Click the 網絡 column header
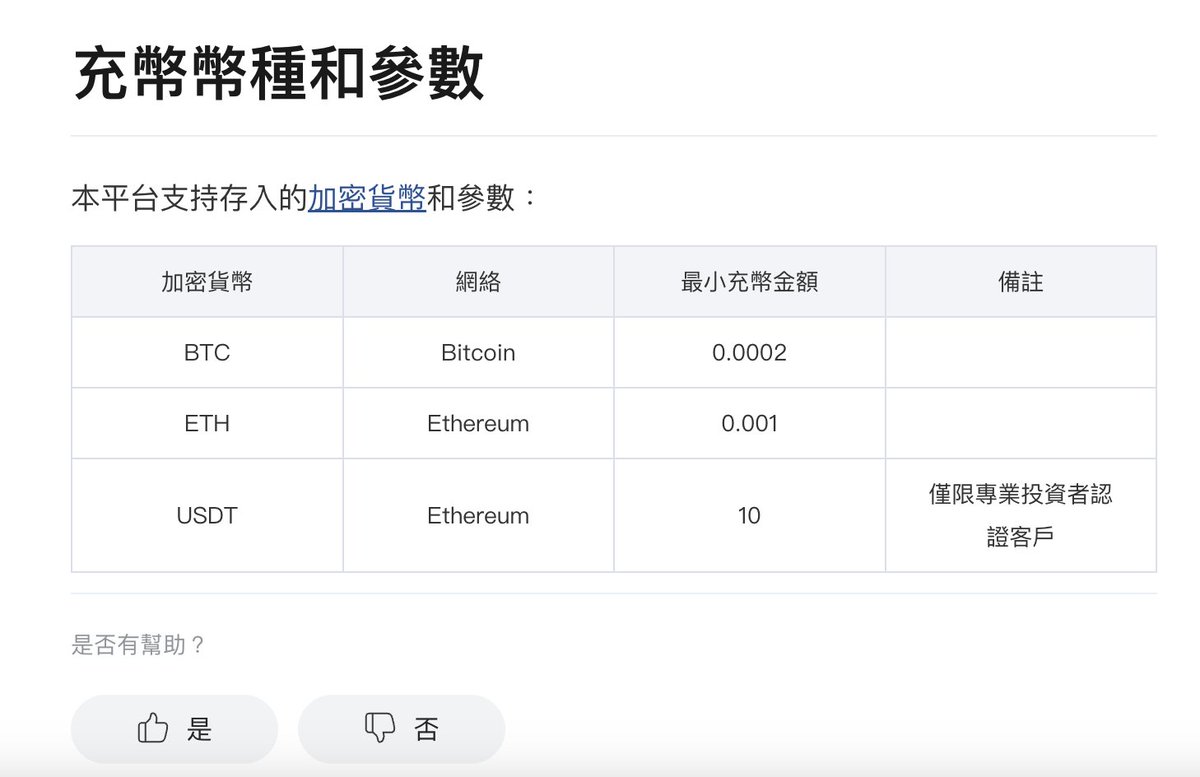Screen dimensions: 1200x777 coord(478,282)
